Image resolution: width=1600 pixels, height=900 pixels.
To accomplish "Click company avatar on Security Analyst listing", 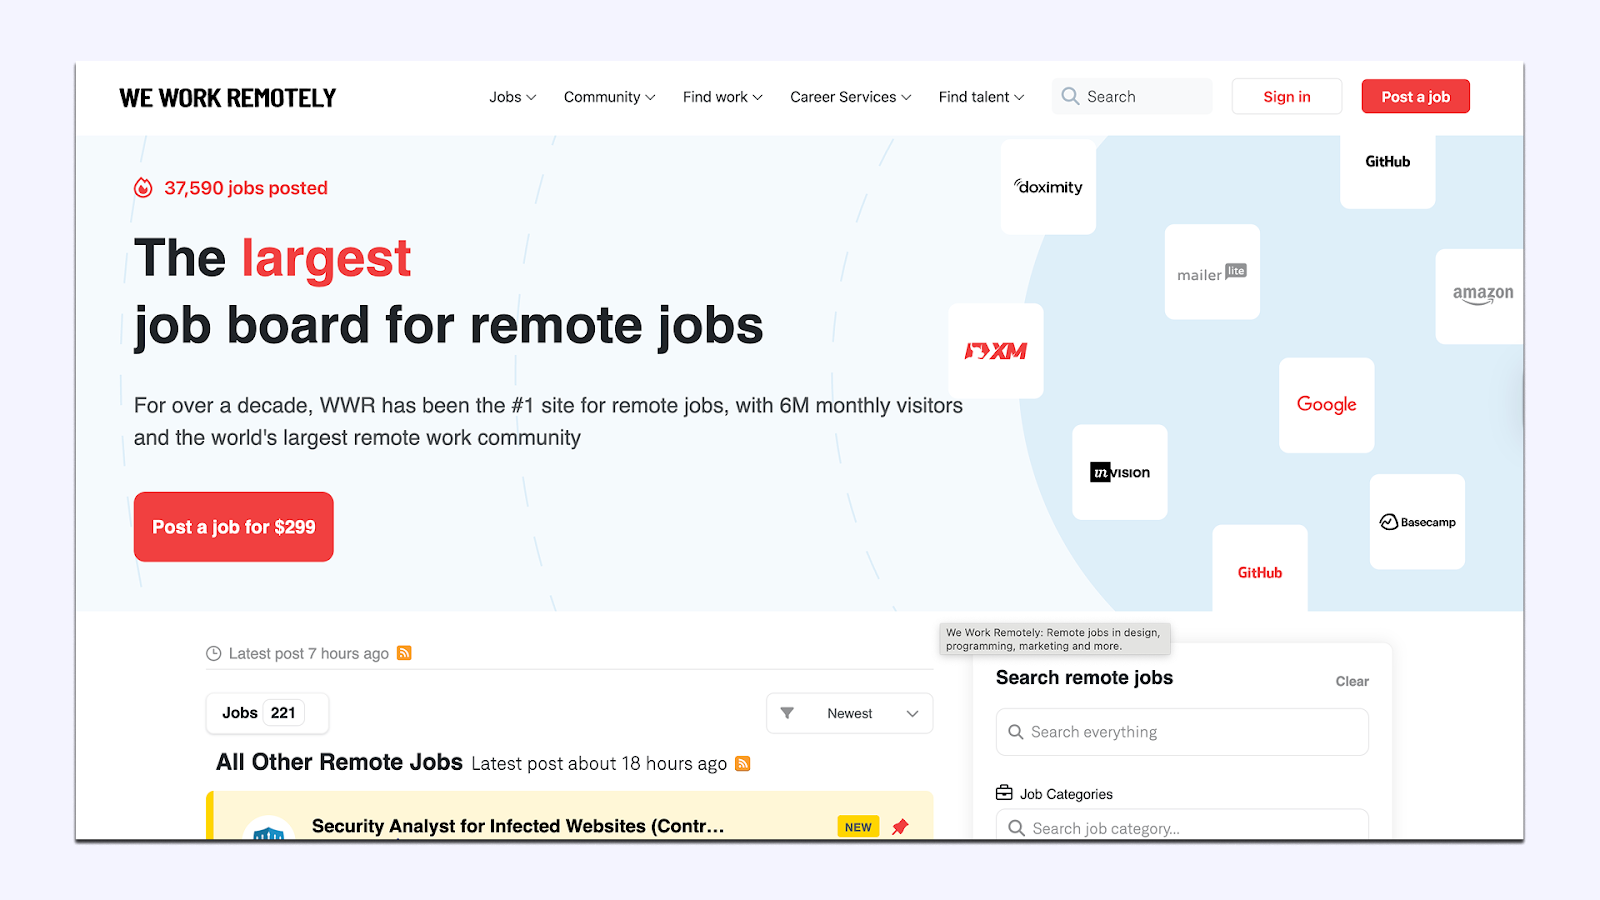I will pos(269,829).
